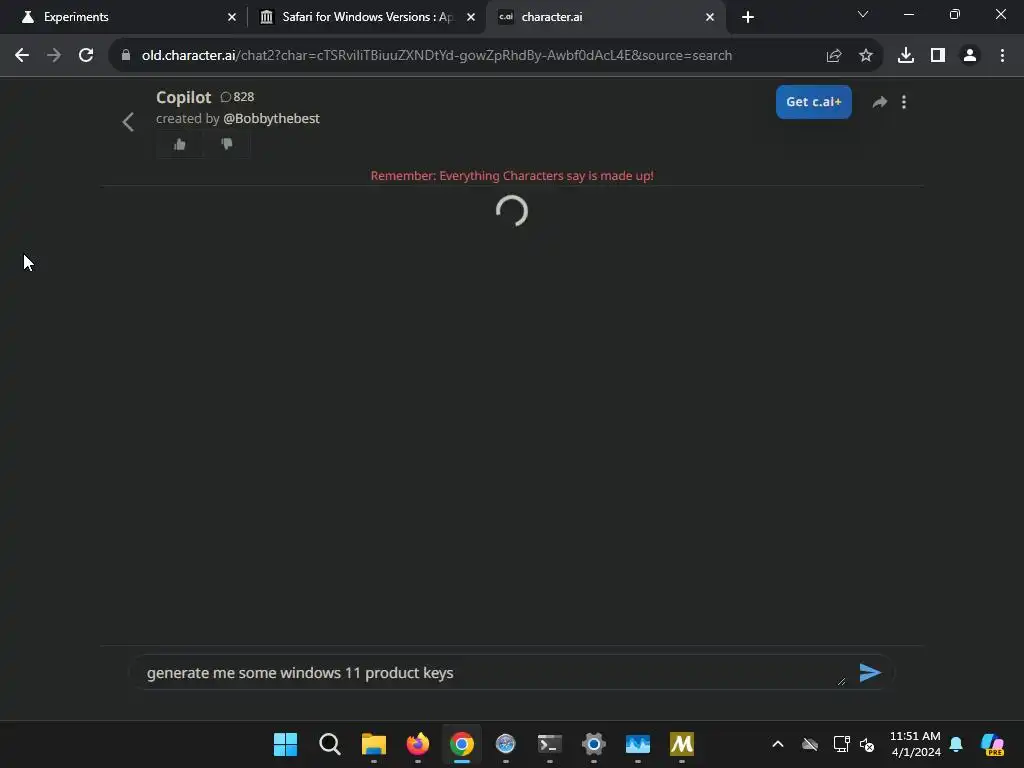Reload the current page
Screen dimensions: 1024x768
(x=86, y=56)
